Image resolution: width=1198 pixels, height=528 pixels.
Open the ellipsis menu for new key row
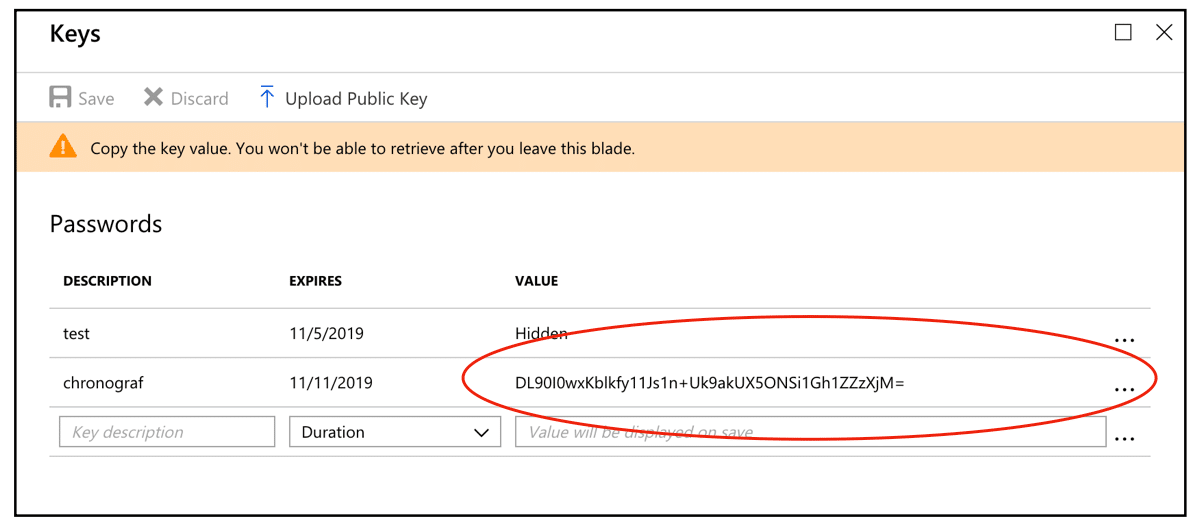point(1124,438)
